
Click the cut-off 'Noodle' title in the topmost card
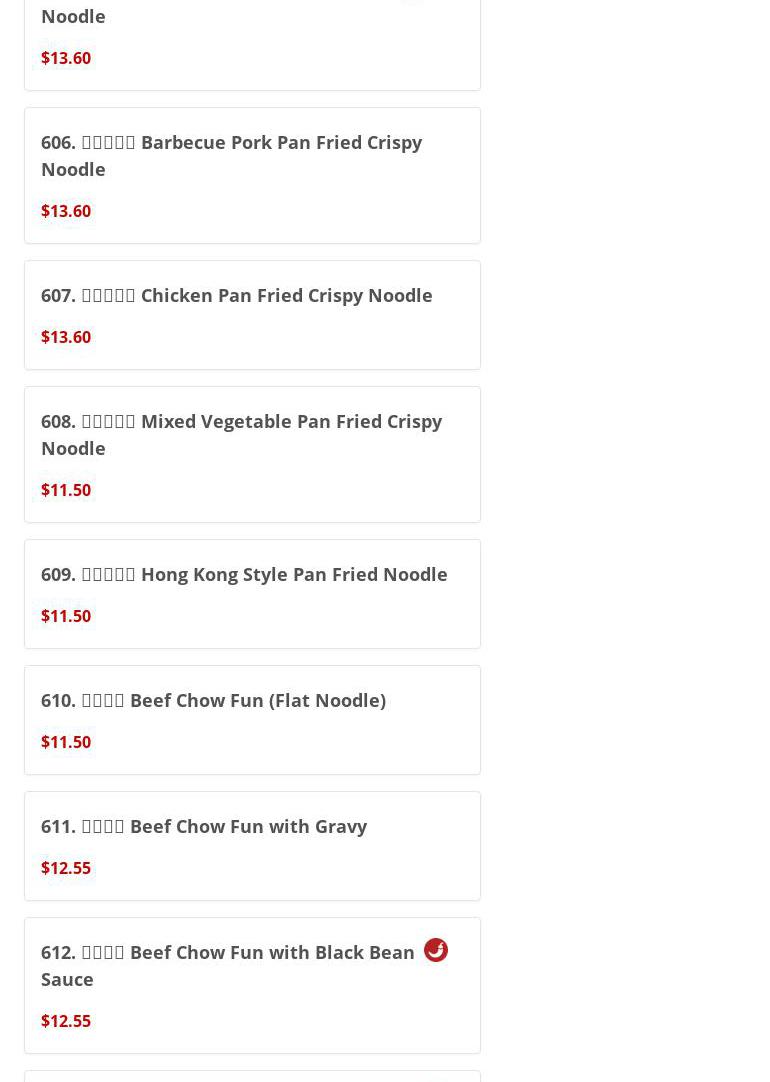click(73, 16)
